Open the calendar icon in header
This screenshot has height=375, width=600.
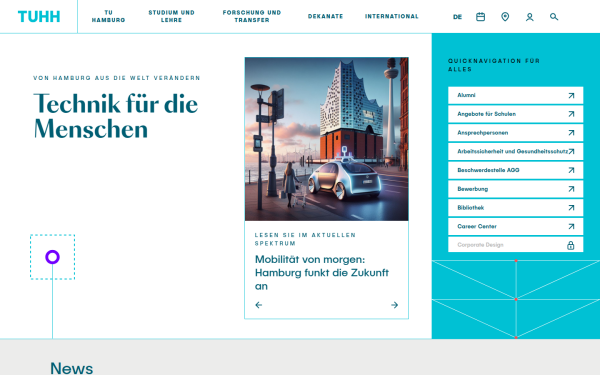click(480, 17)
